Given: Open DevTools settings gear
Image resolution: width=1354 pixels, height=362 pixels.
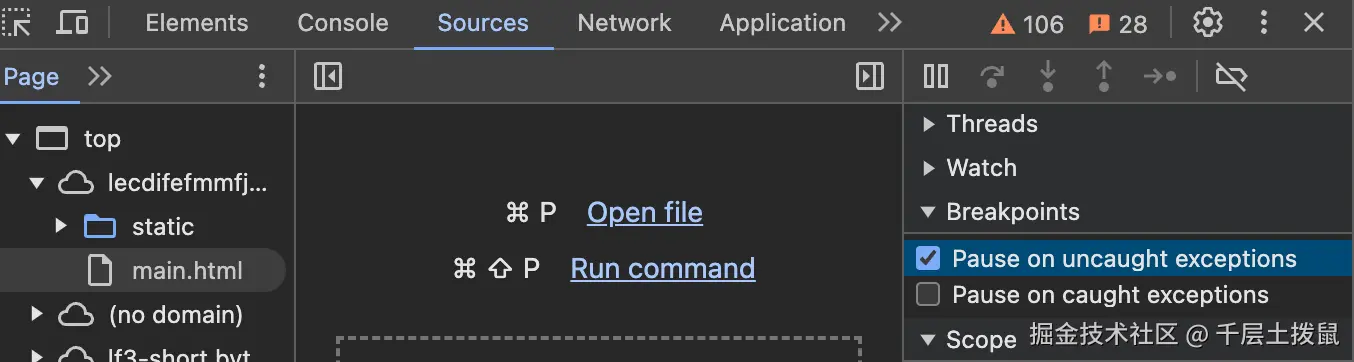Looking at the screenshot, I should click(1209, 22).
